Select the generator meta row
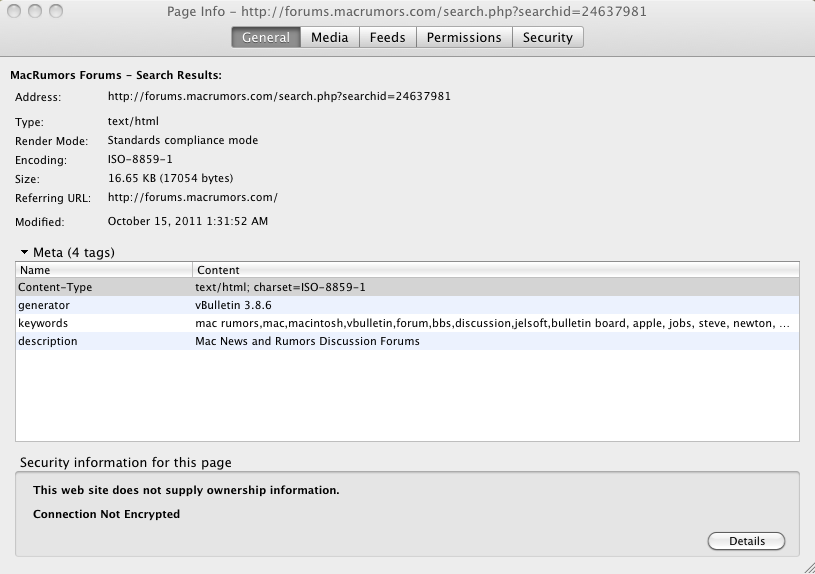Screen dimensions: 815x574 pyautogui.click(x=408, y=305)
